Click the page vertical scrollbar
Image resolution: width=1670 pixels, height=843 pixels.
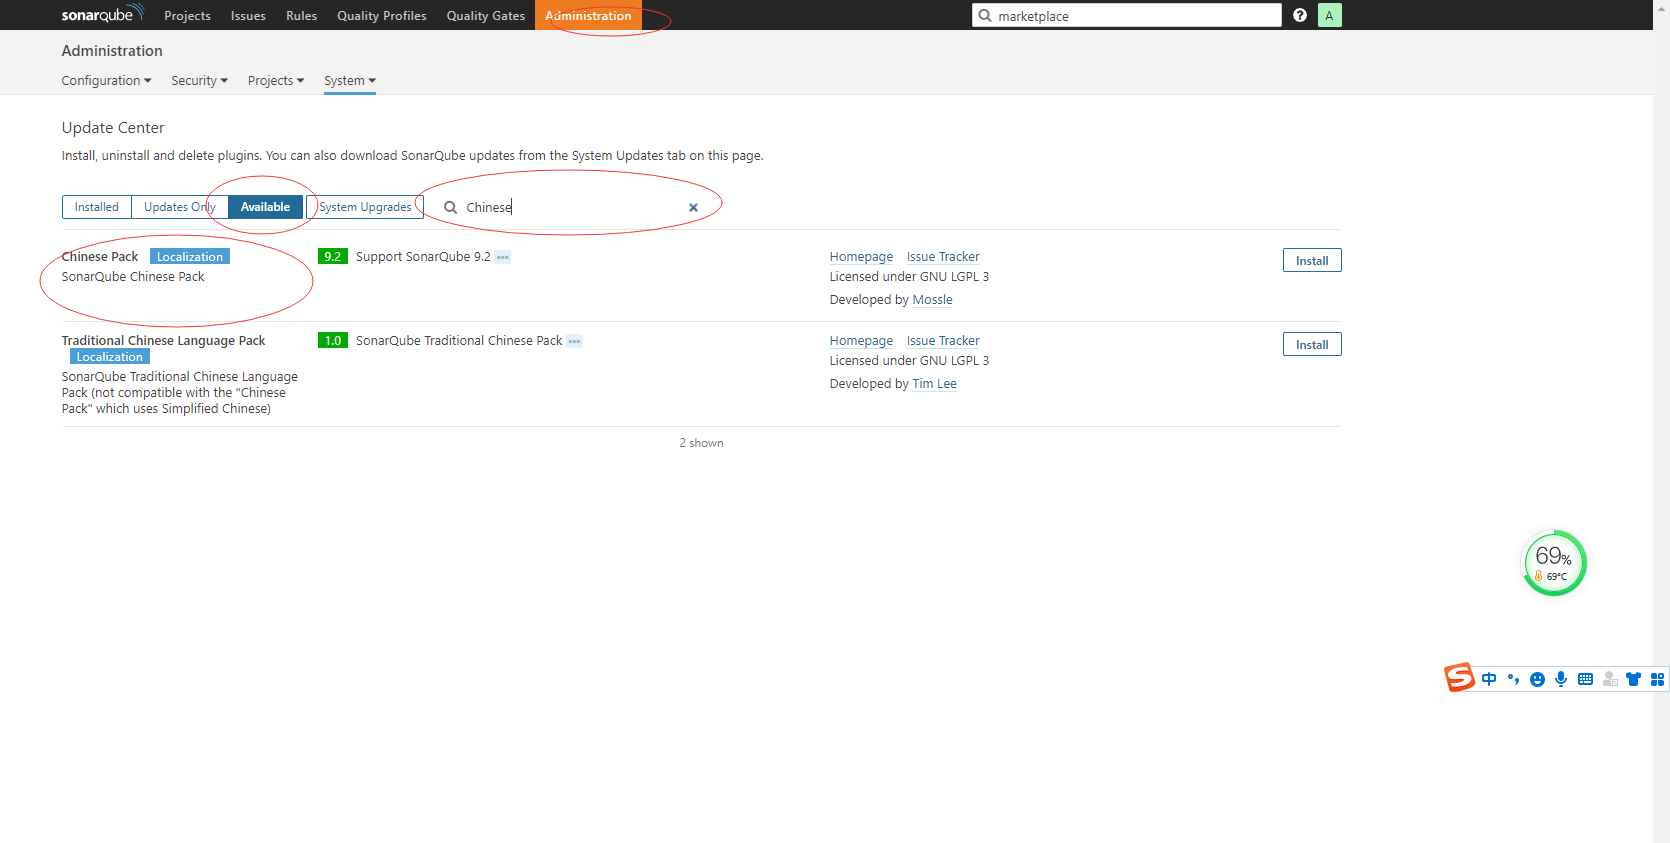point(1661,421)
